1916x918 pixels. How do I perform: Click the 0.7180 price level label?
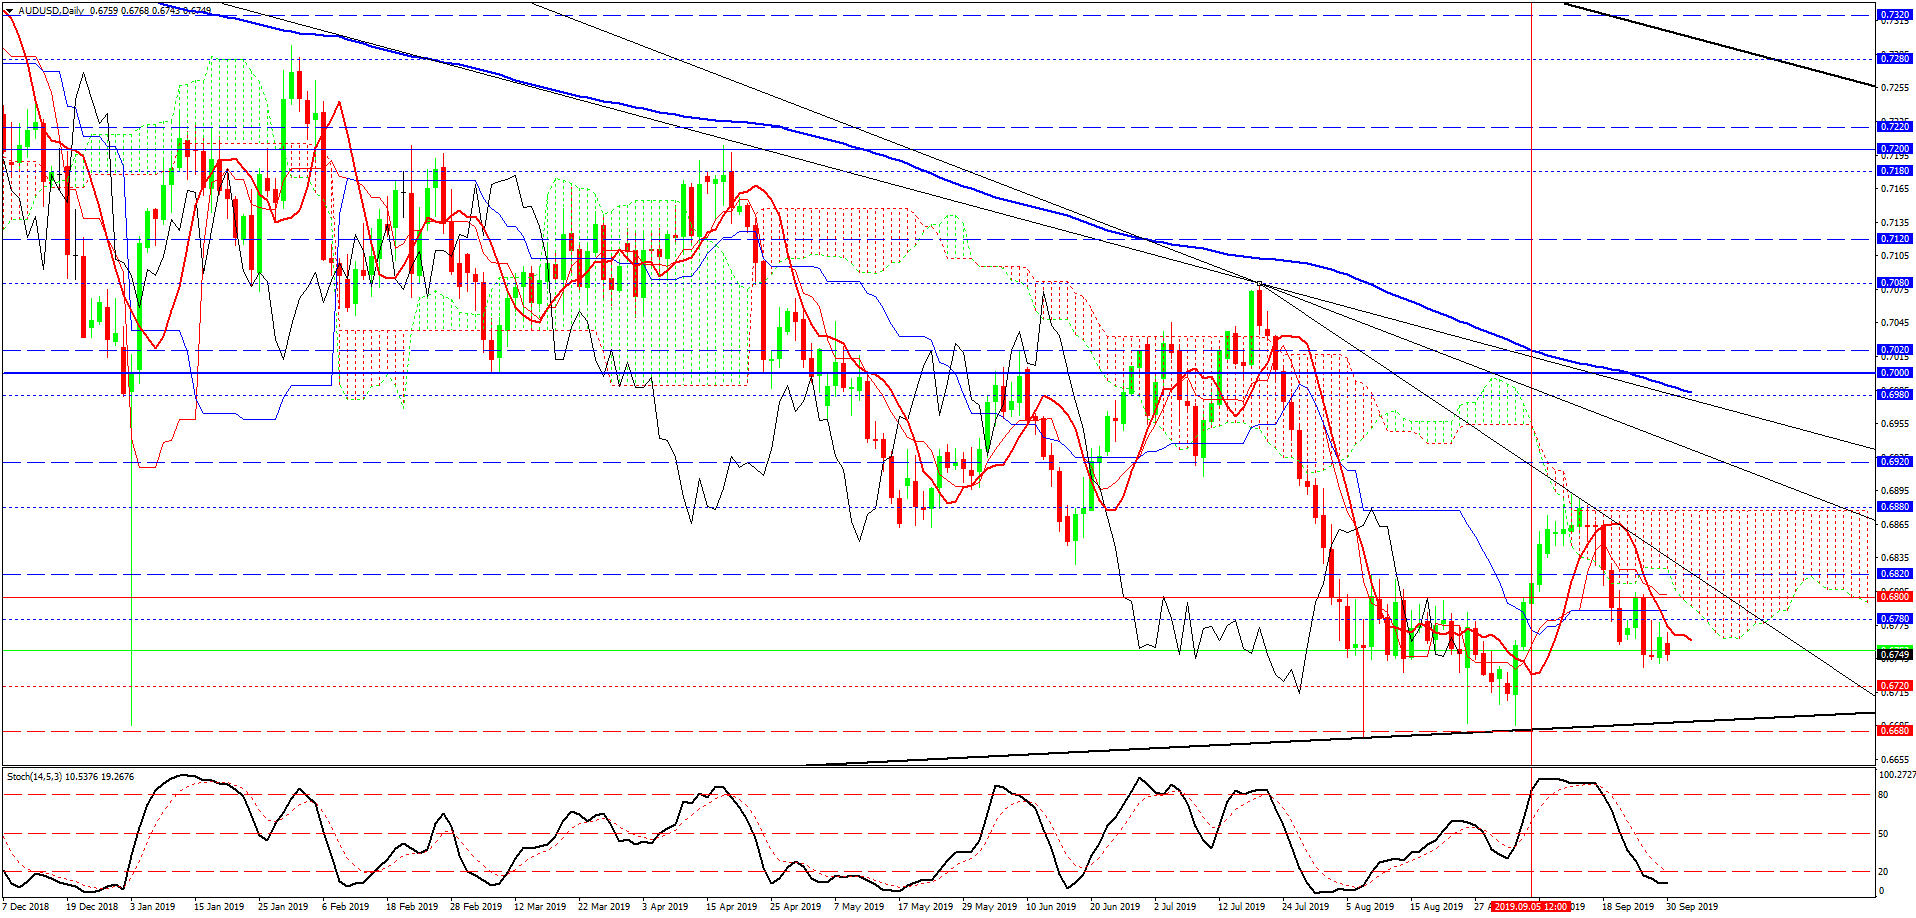point(1895,171)
